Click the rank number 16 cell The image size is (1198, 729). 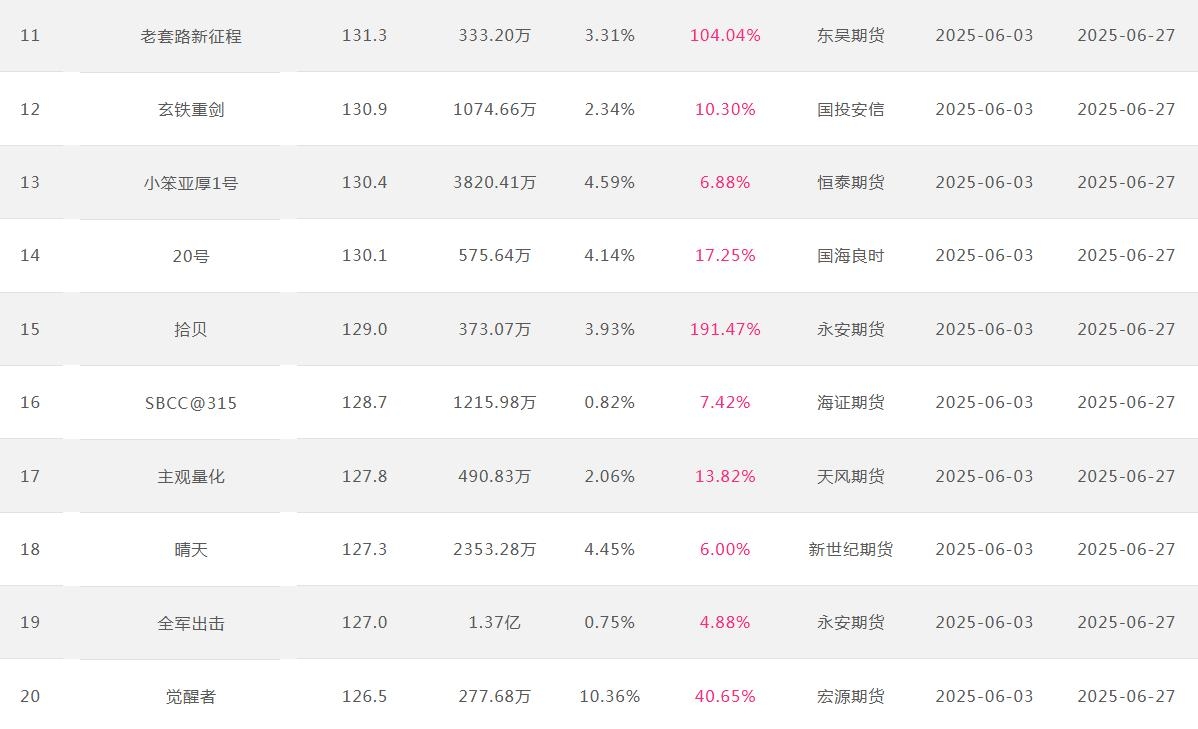30,402
